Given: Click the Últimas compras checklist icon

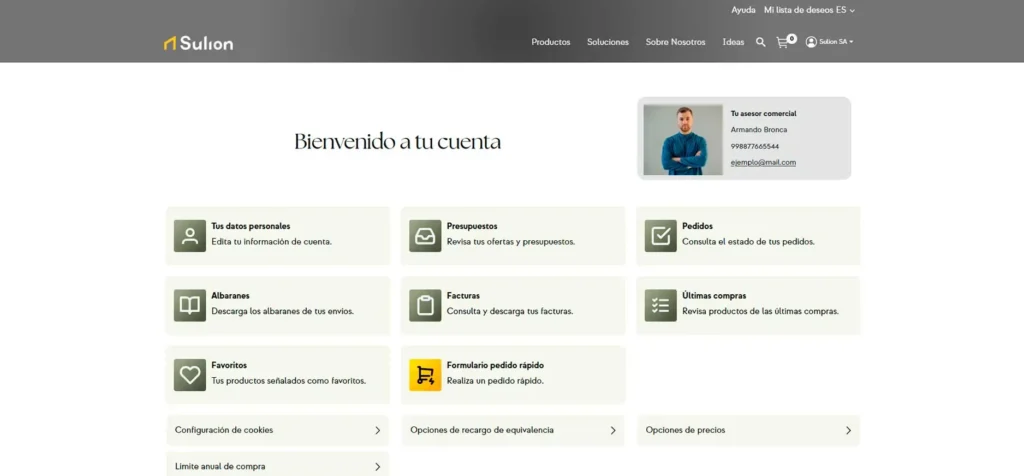Looking at the screenshot, I should pyautogui.click(x=661, y=306).
